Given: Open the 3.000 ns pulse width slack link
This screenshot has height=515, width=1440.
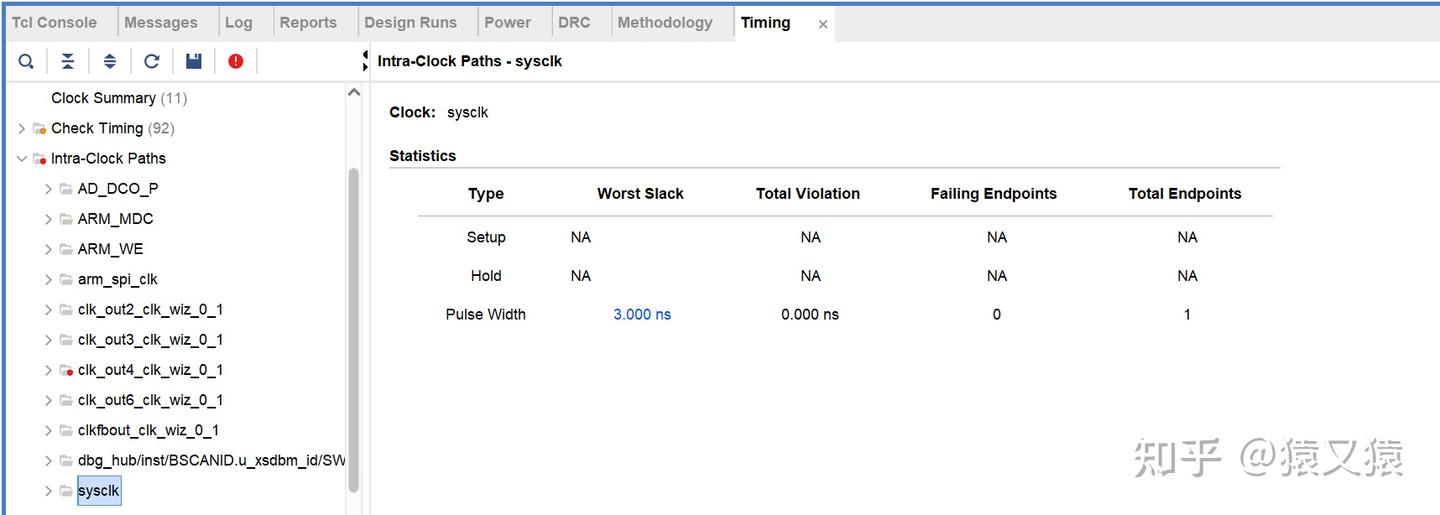Looking at the screenshot, I should (x=642, y=314).
